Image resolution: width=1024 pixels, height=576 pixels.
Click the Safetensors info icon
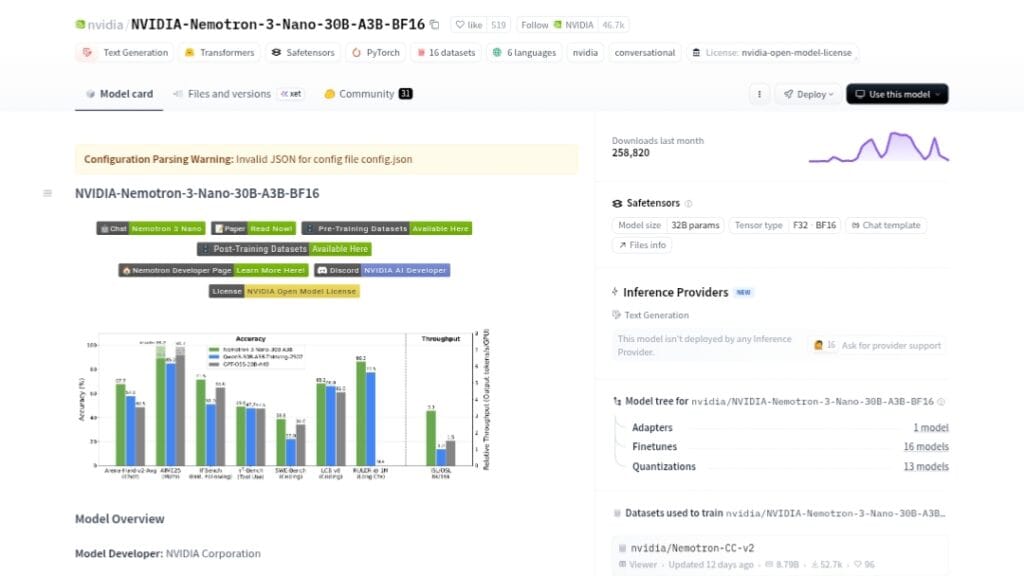(x=689, y=203)
